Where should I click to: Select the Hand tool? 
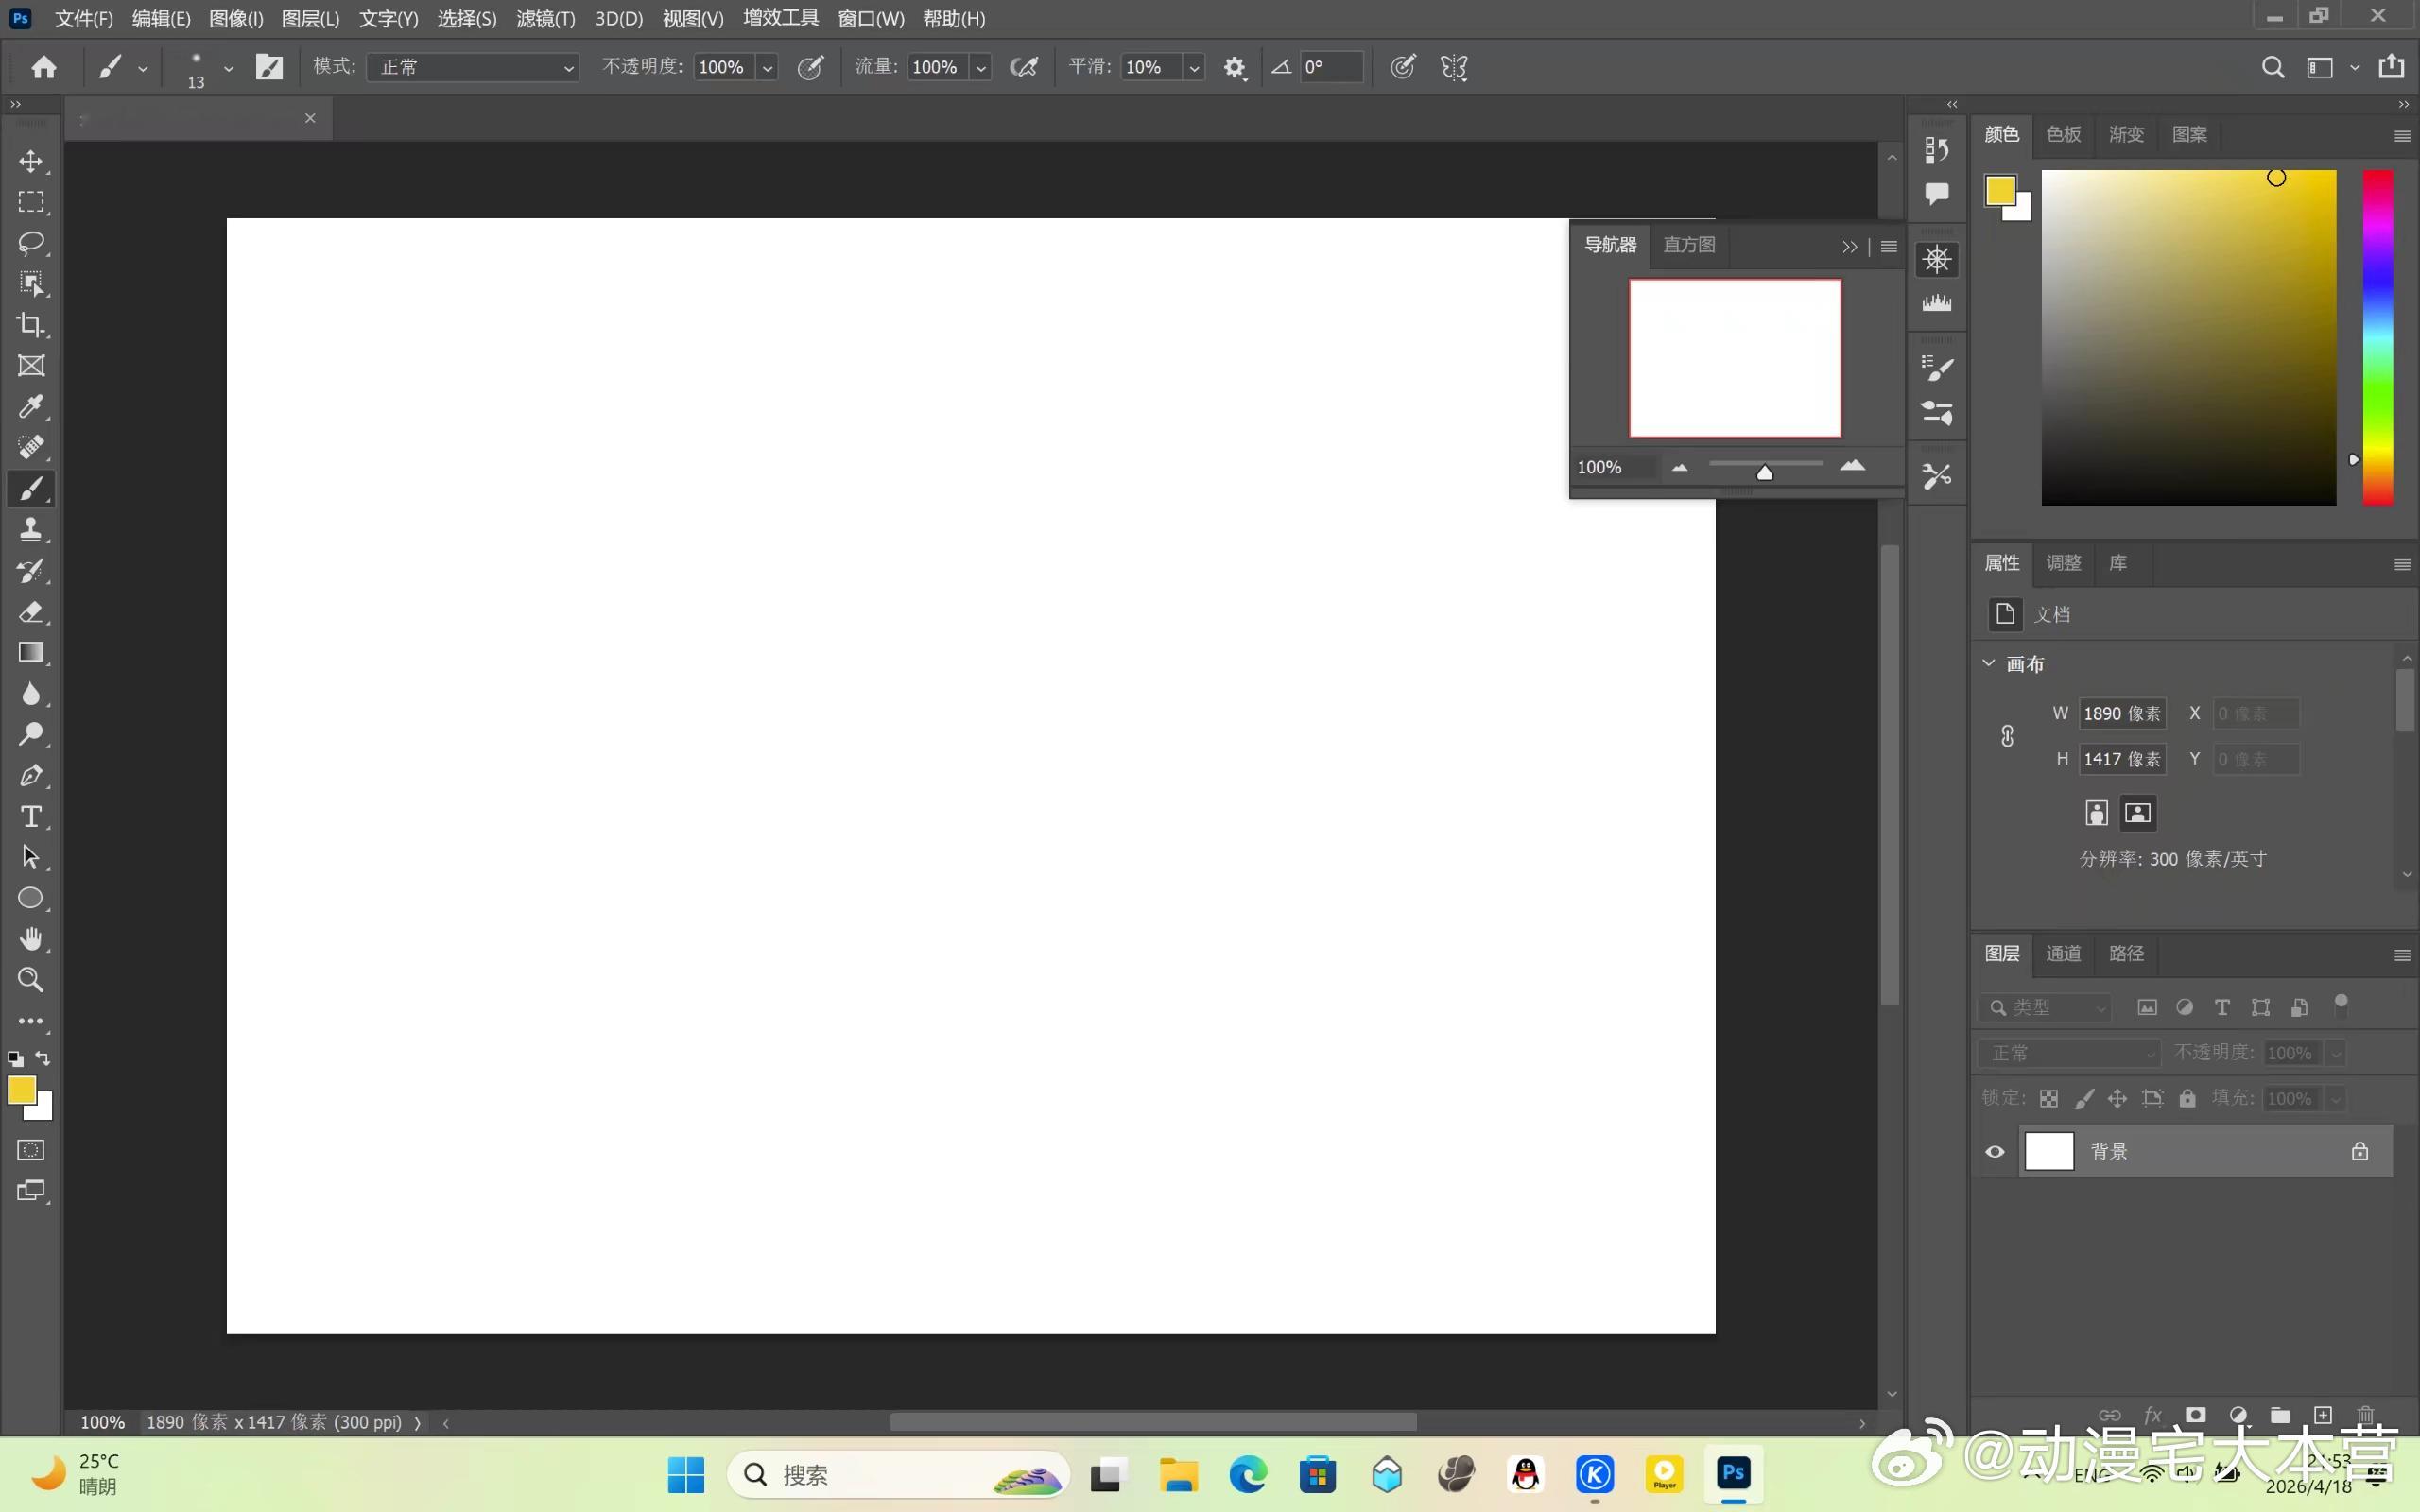(x=31, y=938)
